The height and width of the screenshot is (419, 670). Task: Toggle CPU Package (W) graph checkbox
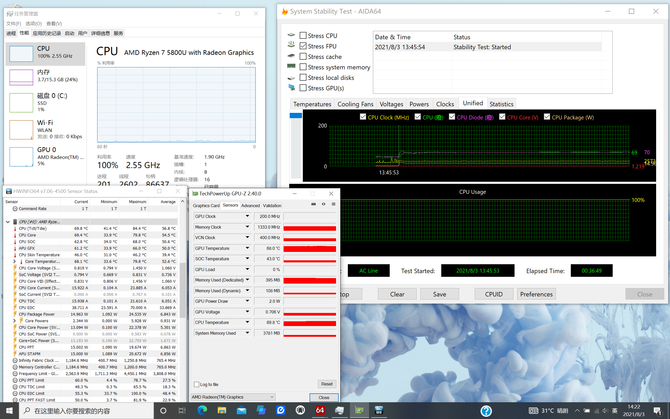tap(547, 117)
